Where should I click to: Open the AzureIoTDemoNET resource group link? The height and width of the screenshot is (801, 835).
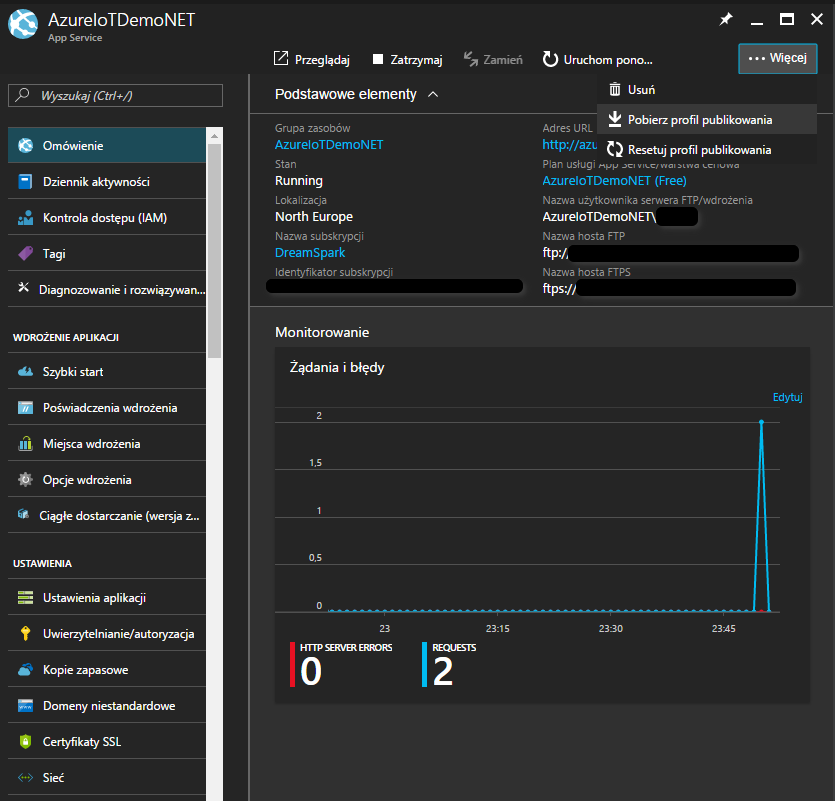coord(329,144)
